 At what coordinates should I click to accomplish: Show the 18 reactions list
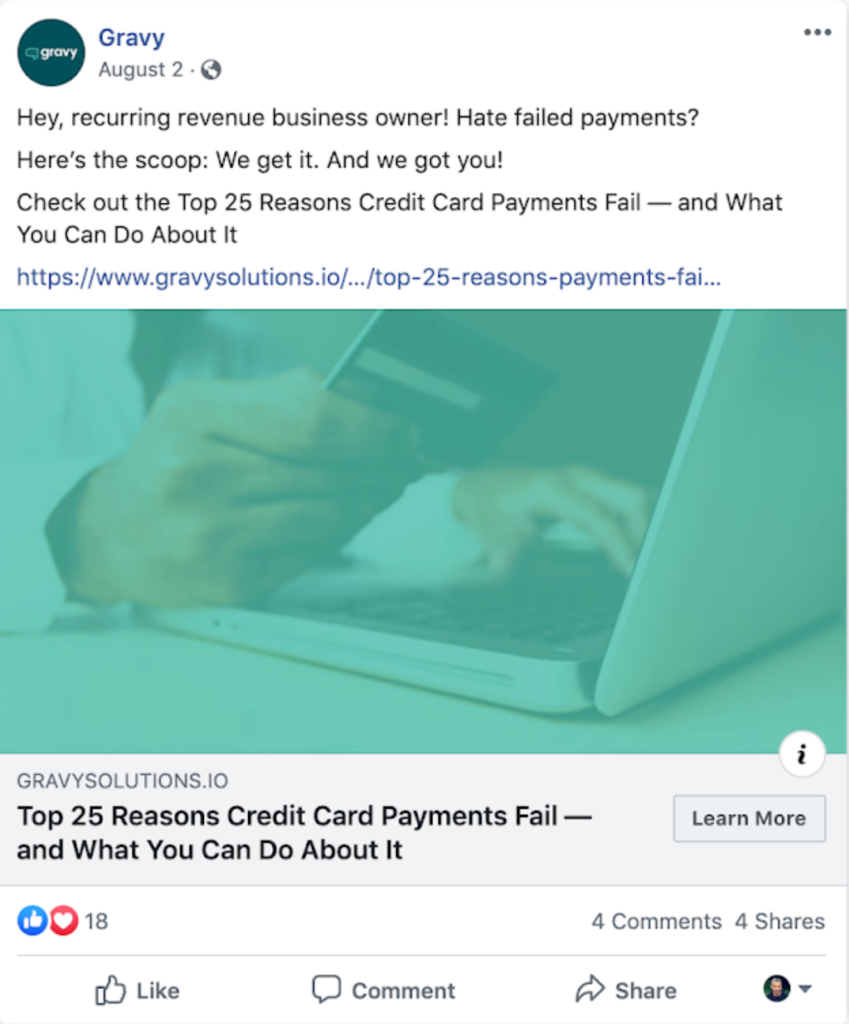tap(96, 921)
